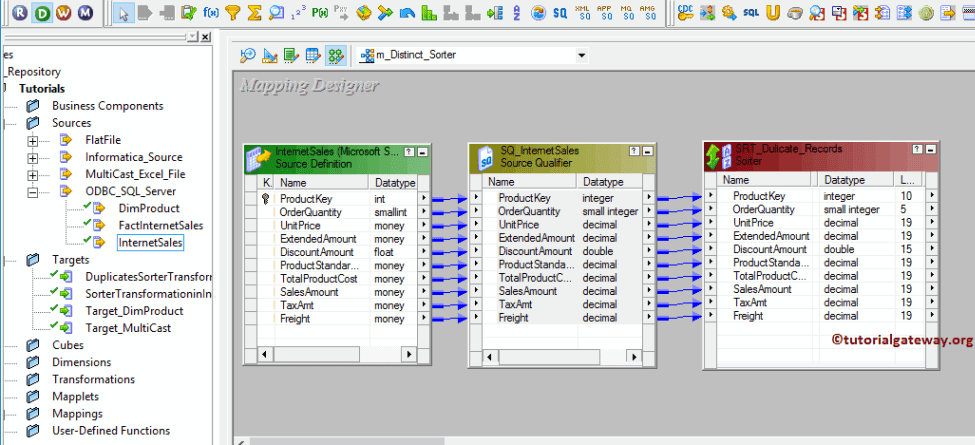
Task: Add APP Source Qualifier icon
Action: [x=605, y=12]
